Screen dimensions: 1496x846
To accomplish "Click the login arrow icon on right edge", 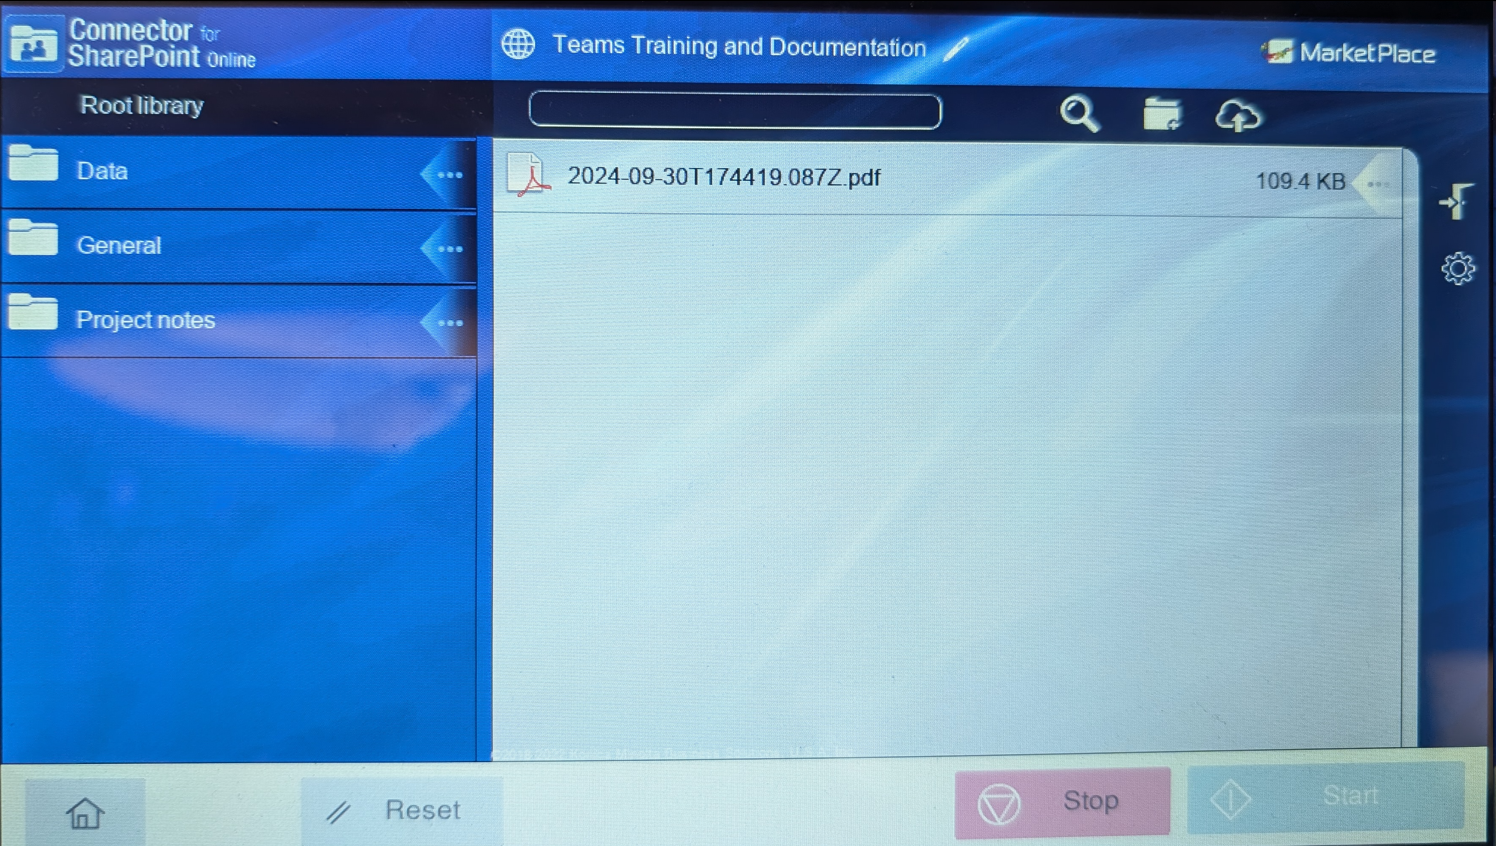I will 1456,201.
